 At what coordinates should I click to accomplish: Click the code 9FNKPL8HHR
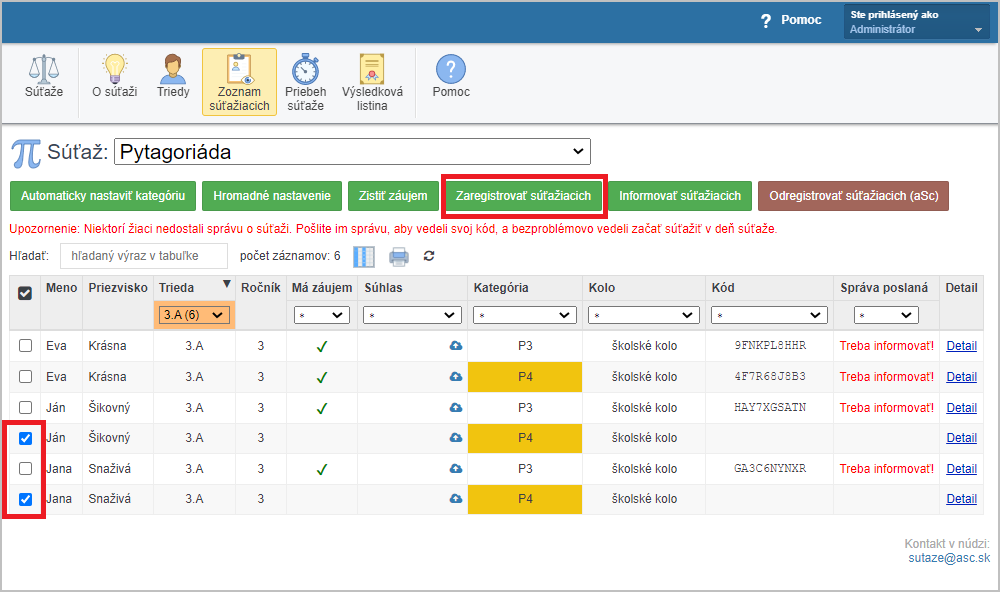point(770,346)
